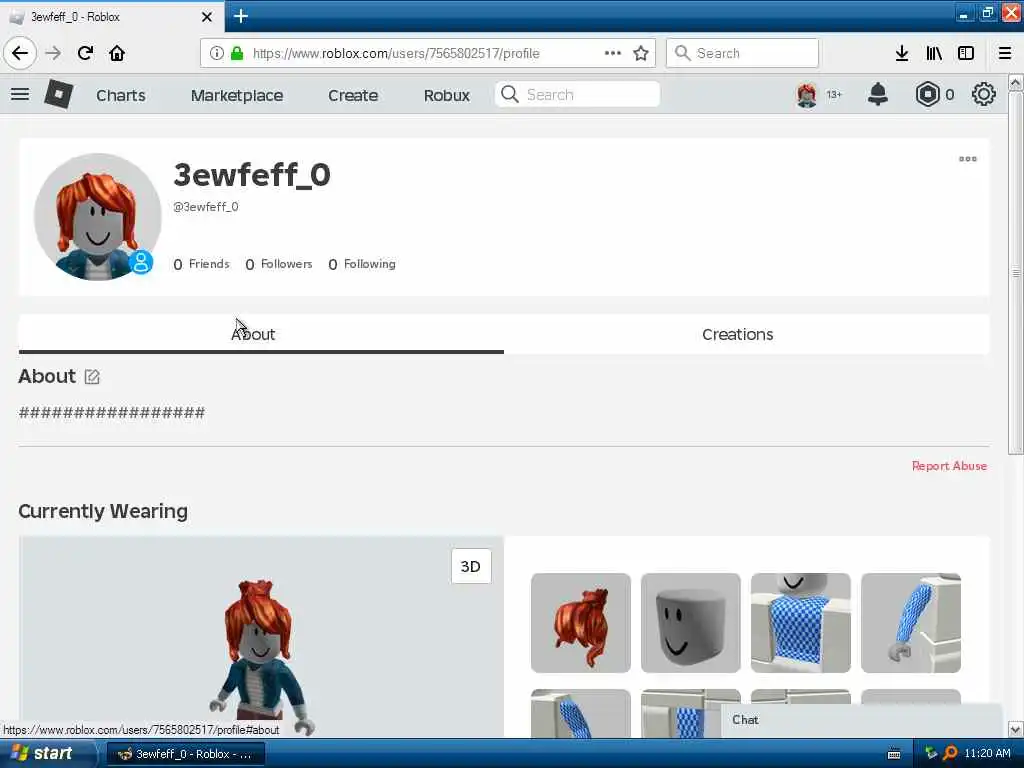
Task: Click the page scrollbar up arrow
Action: [x=1016, y=83]
